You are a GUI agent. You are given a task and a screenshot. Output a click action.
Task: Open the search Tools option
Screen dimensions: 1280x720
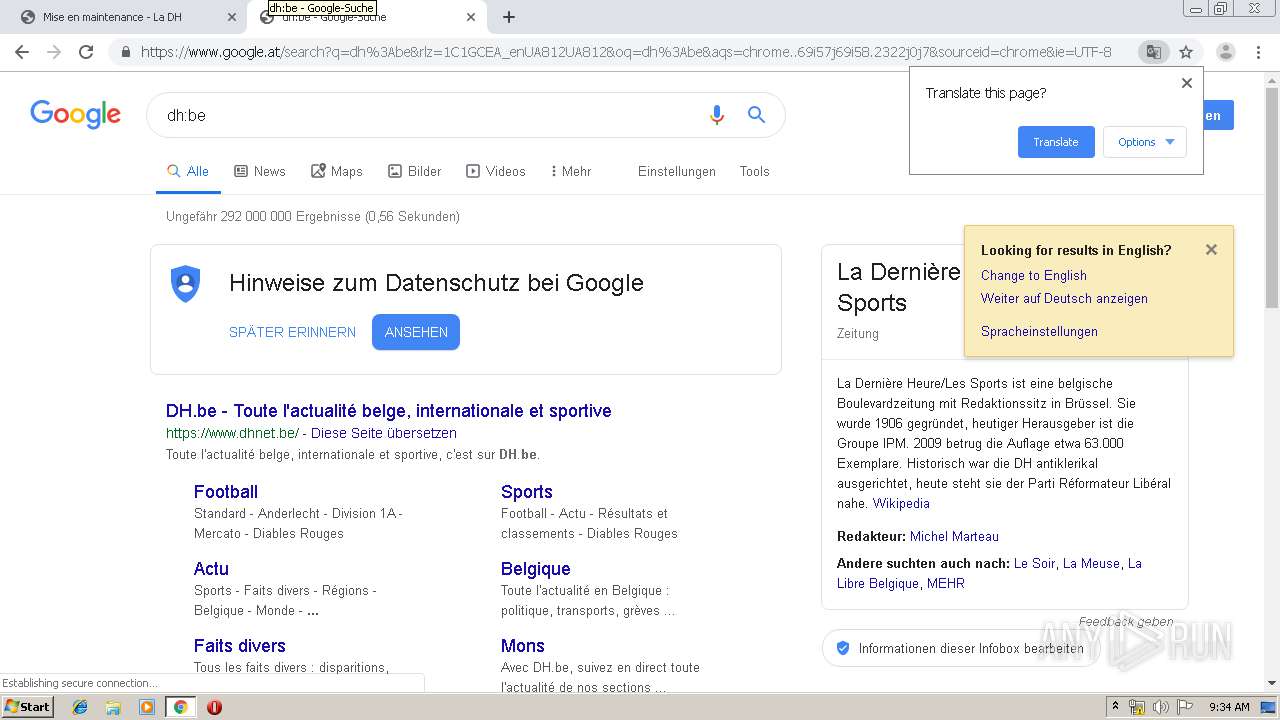[x=754, y=171]
